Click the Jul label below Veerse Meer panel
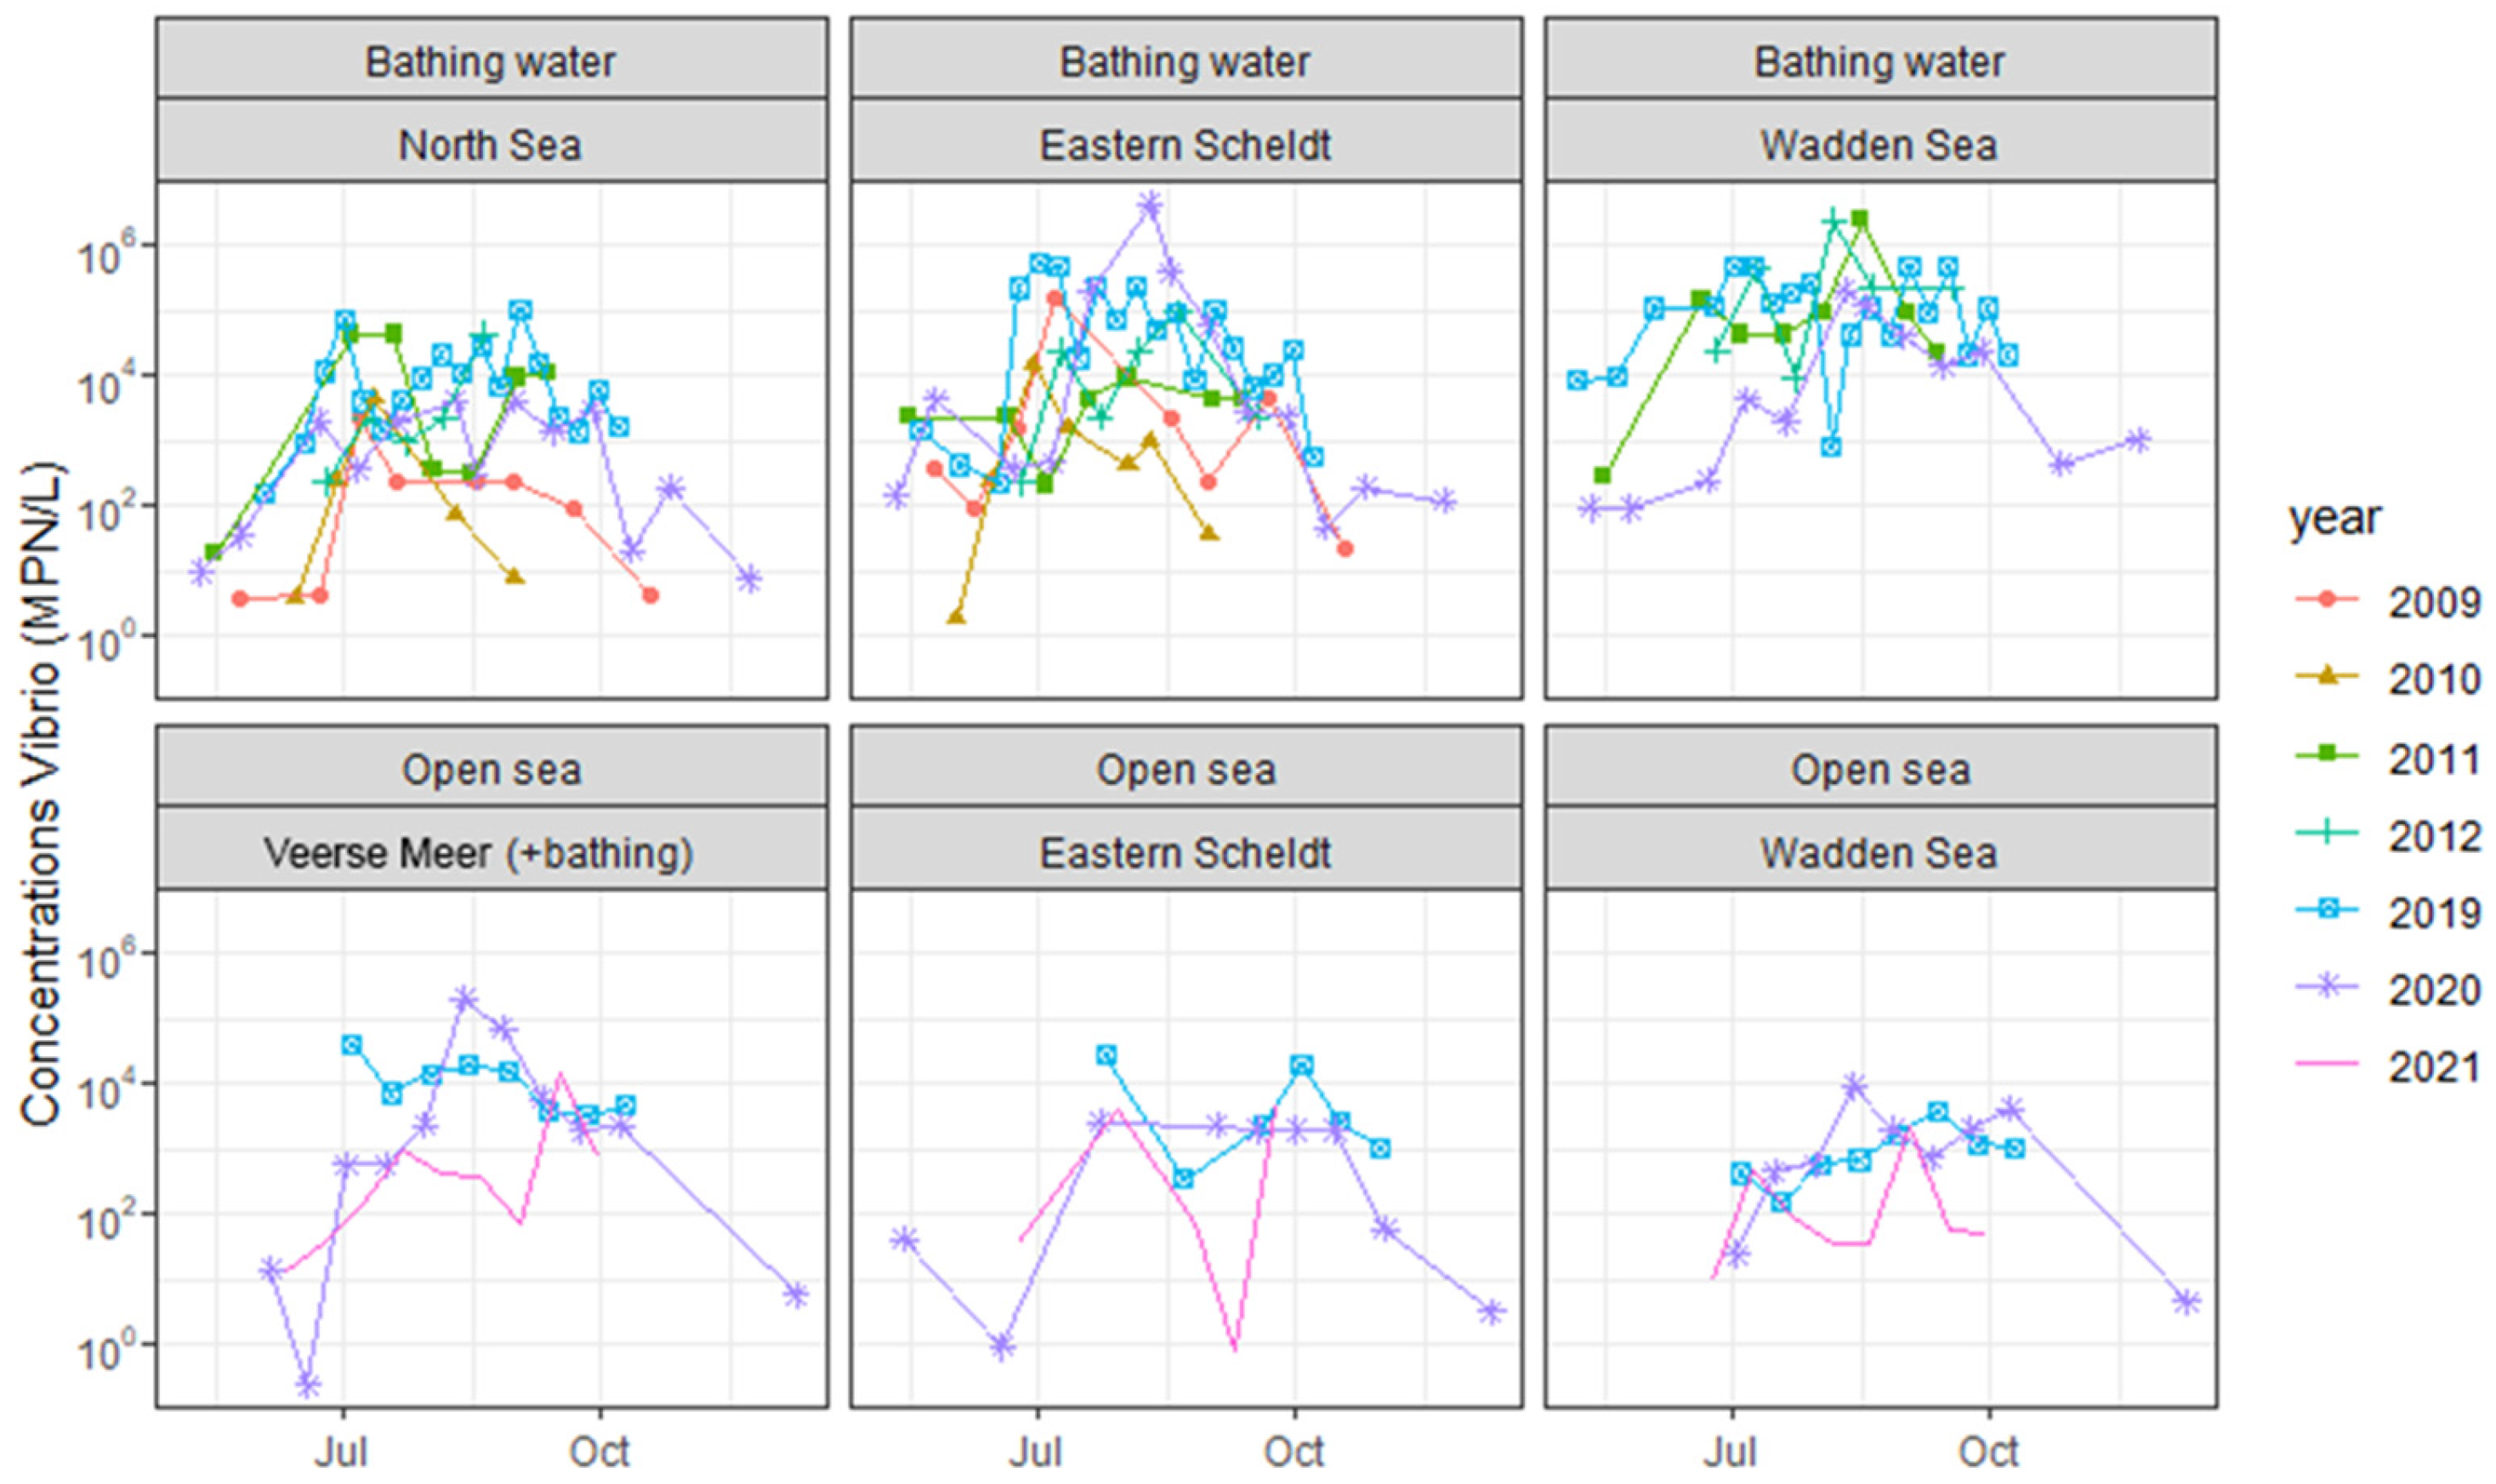Image resolution: width=2496 pixels, height=1484 pixels. 343,1452
